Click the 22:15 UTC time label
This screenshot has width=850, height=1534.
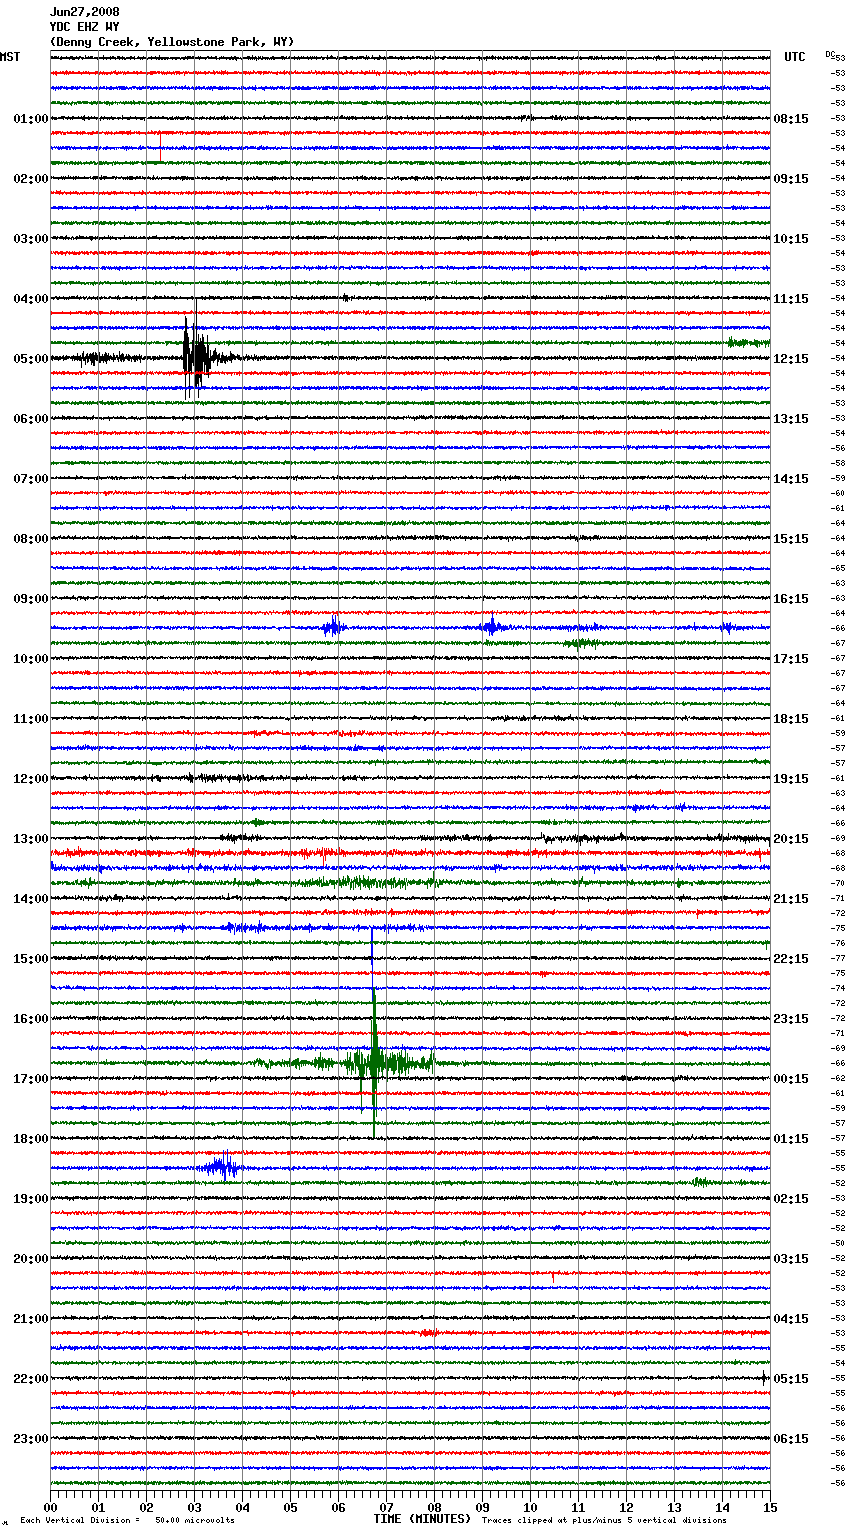(791, 959)
